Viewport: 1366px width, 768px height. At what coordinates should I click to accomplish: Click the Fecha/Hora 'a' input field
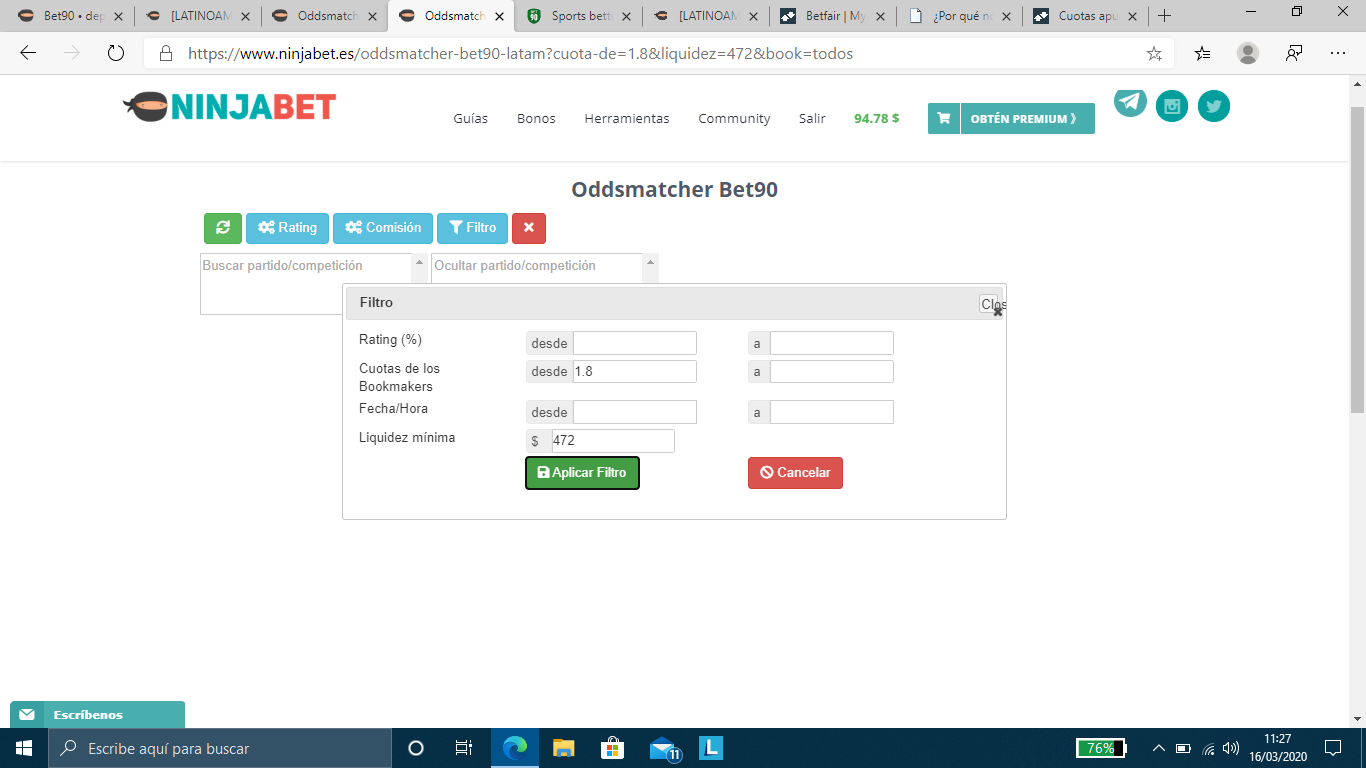(x=832, y=412)
